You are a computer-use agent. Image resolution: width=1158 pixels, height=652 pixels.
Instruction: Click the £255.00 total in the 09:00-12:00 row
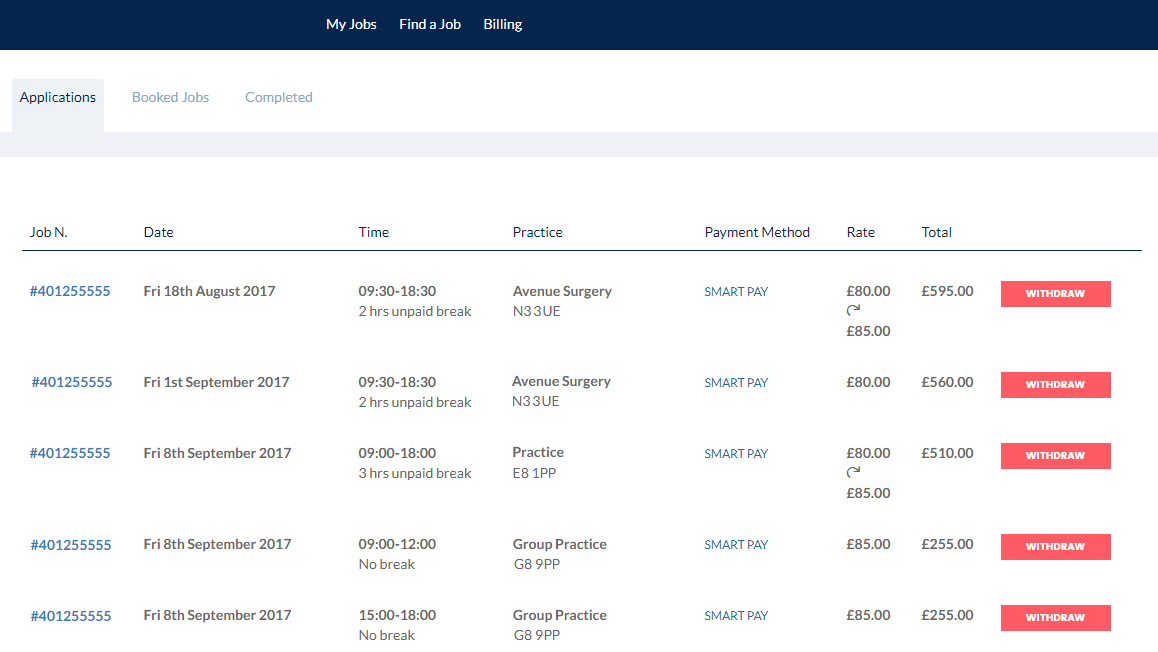click(948, 544)
